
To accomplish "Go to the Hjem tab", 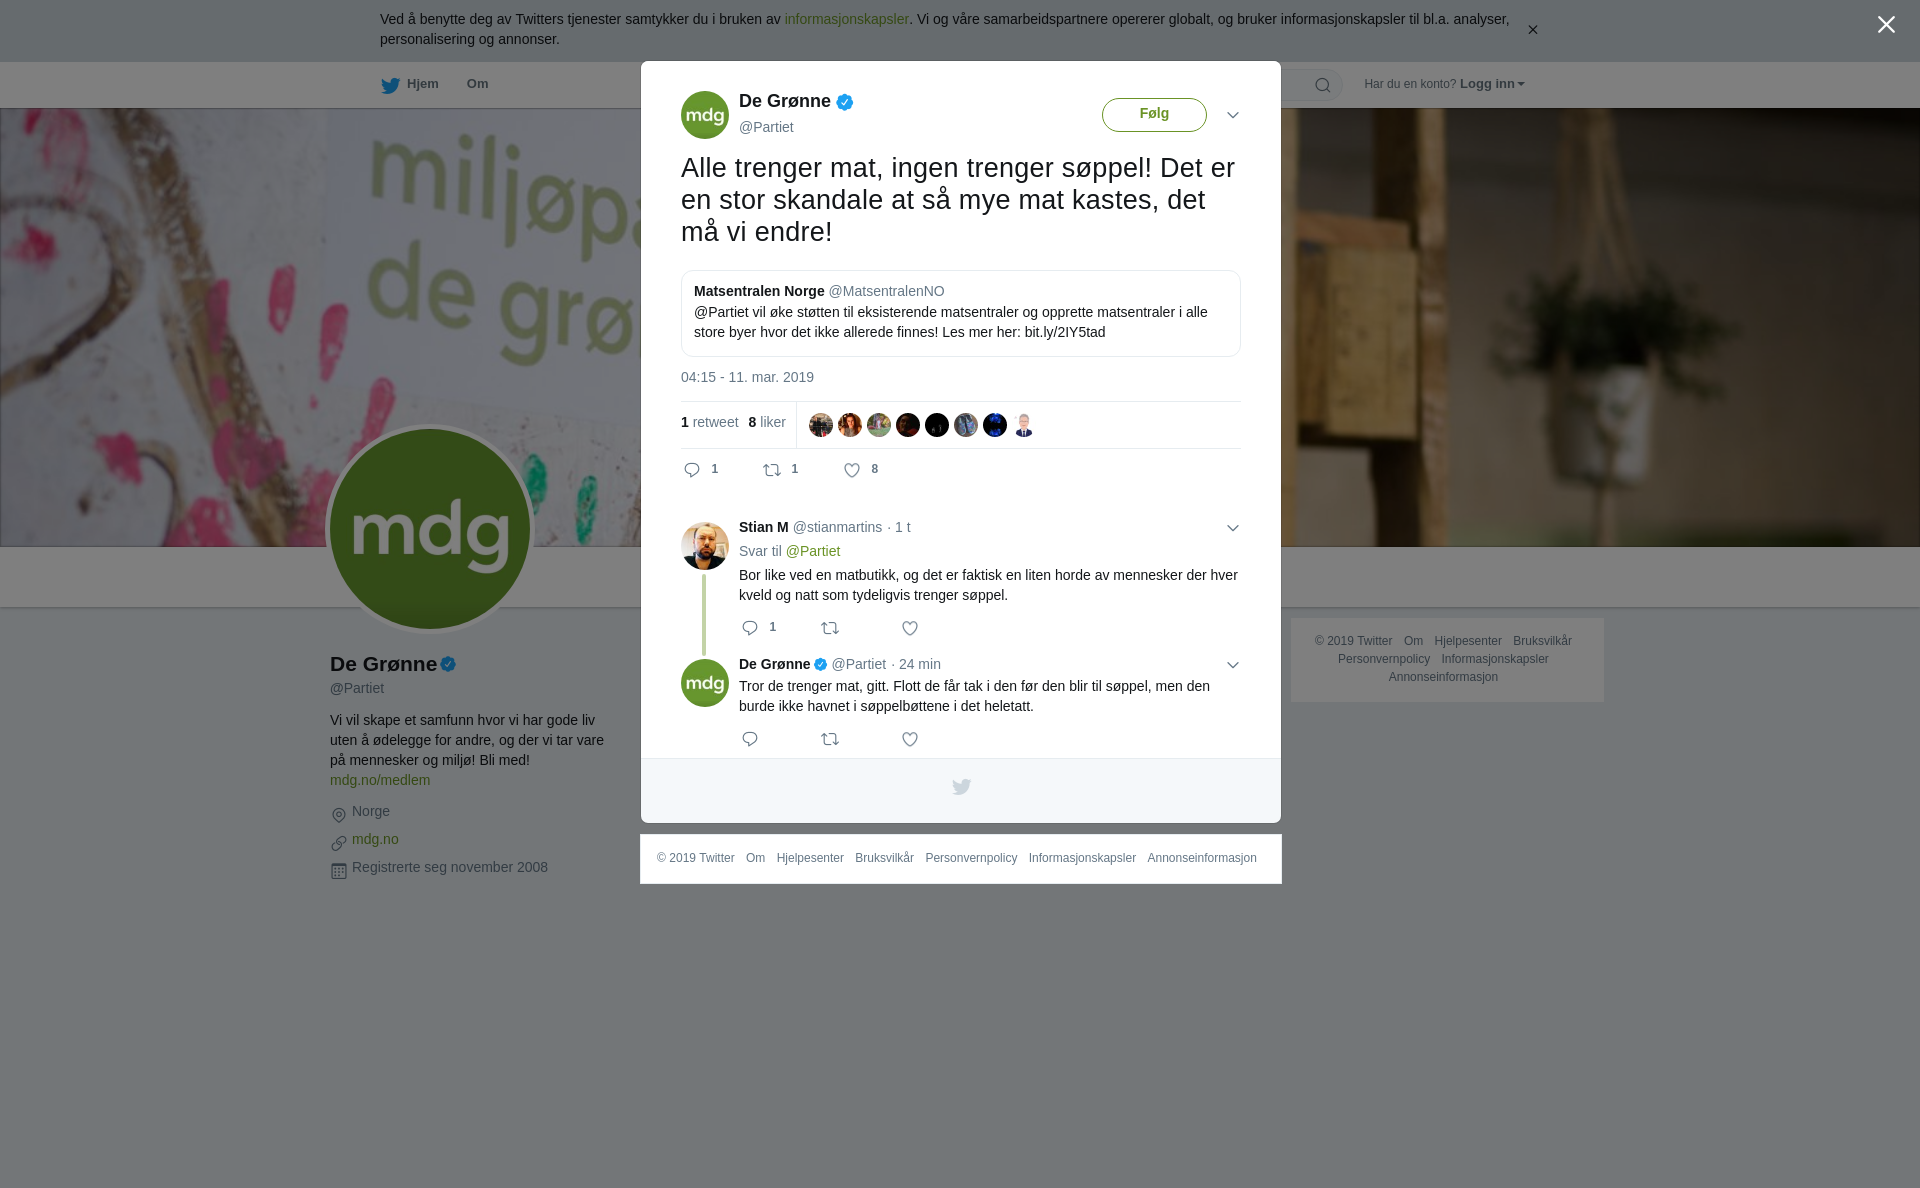I will pyautogui.click(x=410, y=85).
